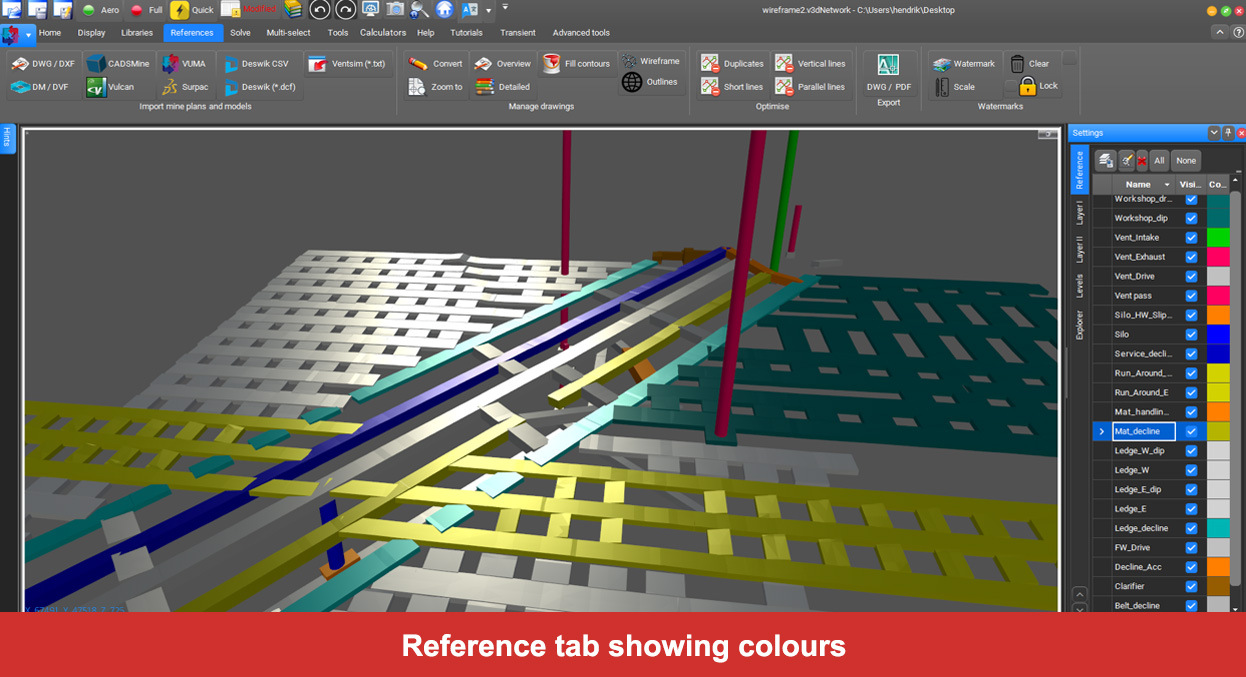
Task: Click the Vulcan import icon
Action: (x=96, y=87)
